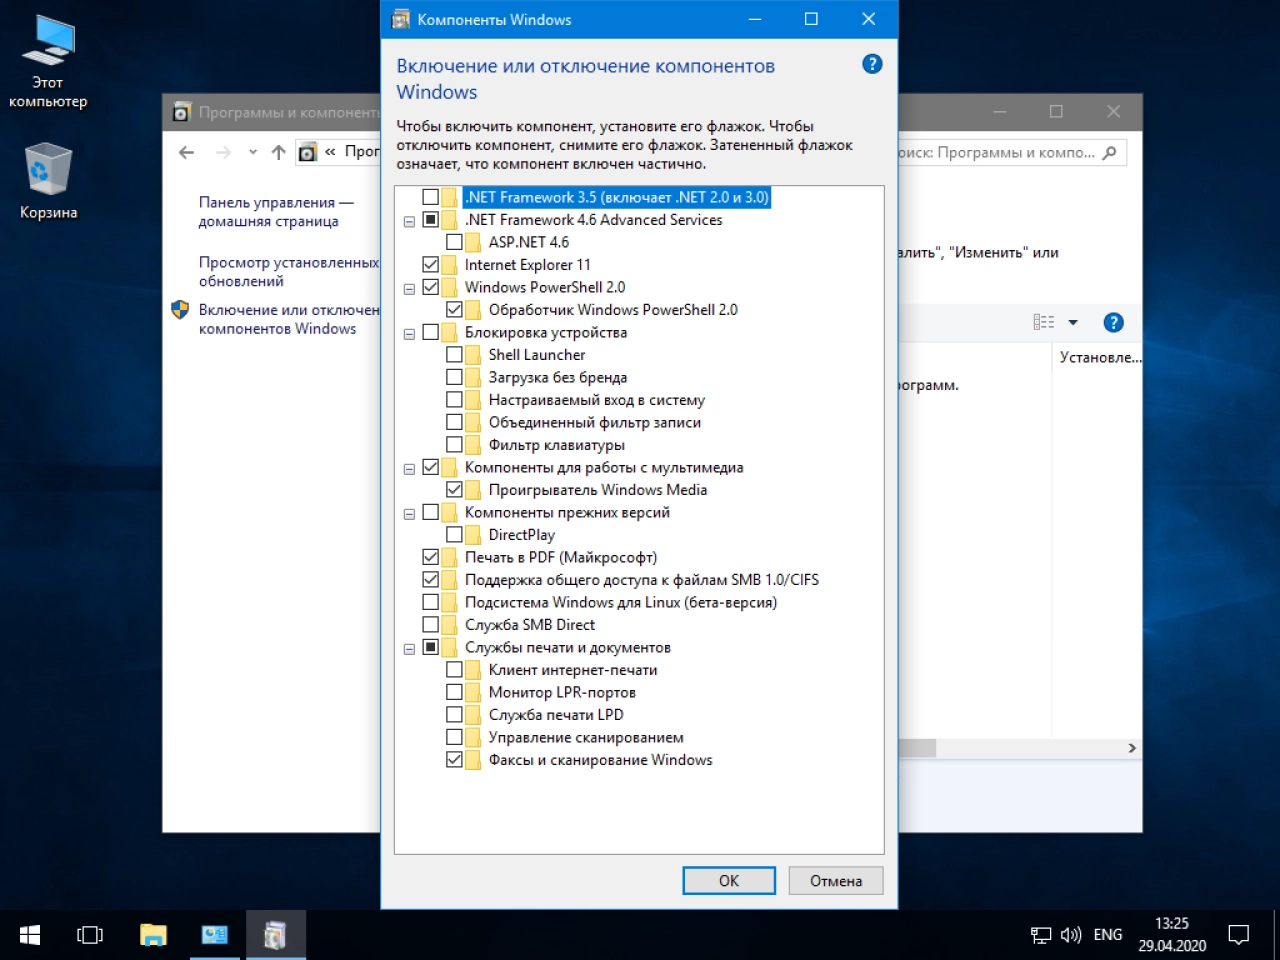
Task: Switch to the Компоненты Windows taskbar icon
Action: [x=275, y=935]
